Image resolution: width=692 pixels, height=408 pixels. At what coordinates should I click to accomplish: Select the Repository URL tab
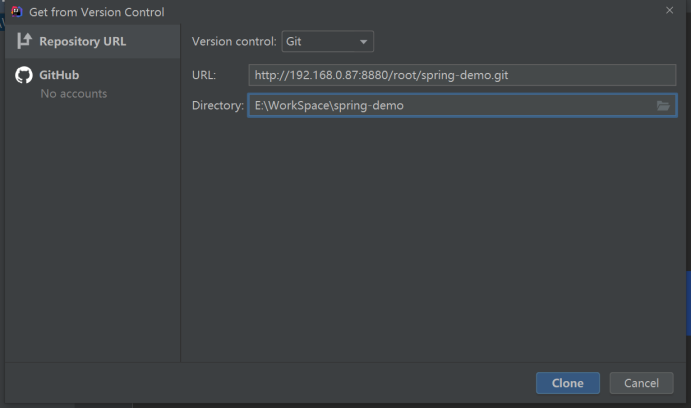click(x=93, y=41)
